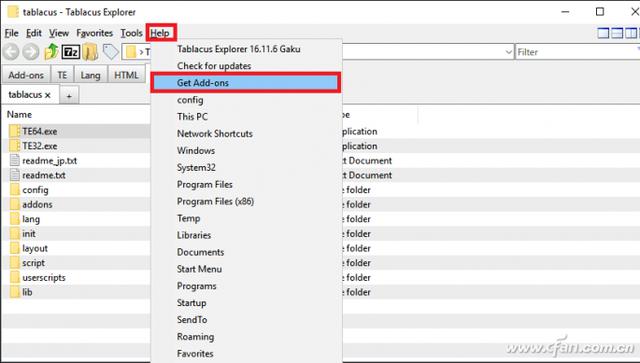This screenshot has height=363, width=640.
Task: Open the Edit menu
Action: [x=34, y=33]
